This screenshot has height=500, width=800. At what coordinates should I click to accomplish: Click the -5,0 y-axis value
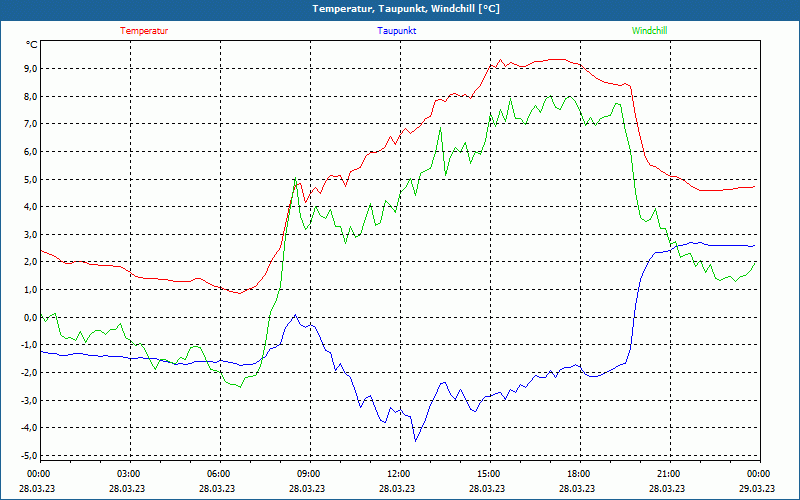tap(29, 455)
